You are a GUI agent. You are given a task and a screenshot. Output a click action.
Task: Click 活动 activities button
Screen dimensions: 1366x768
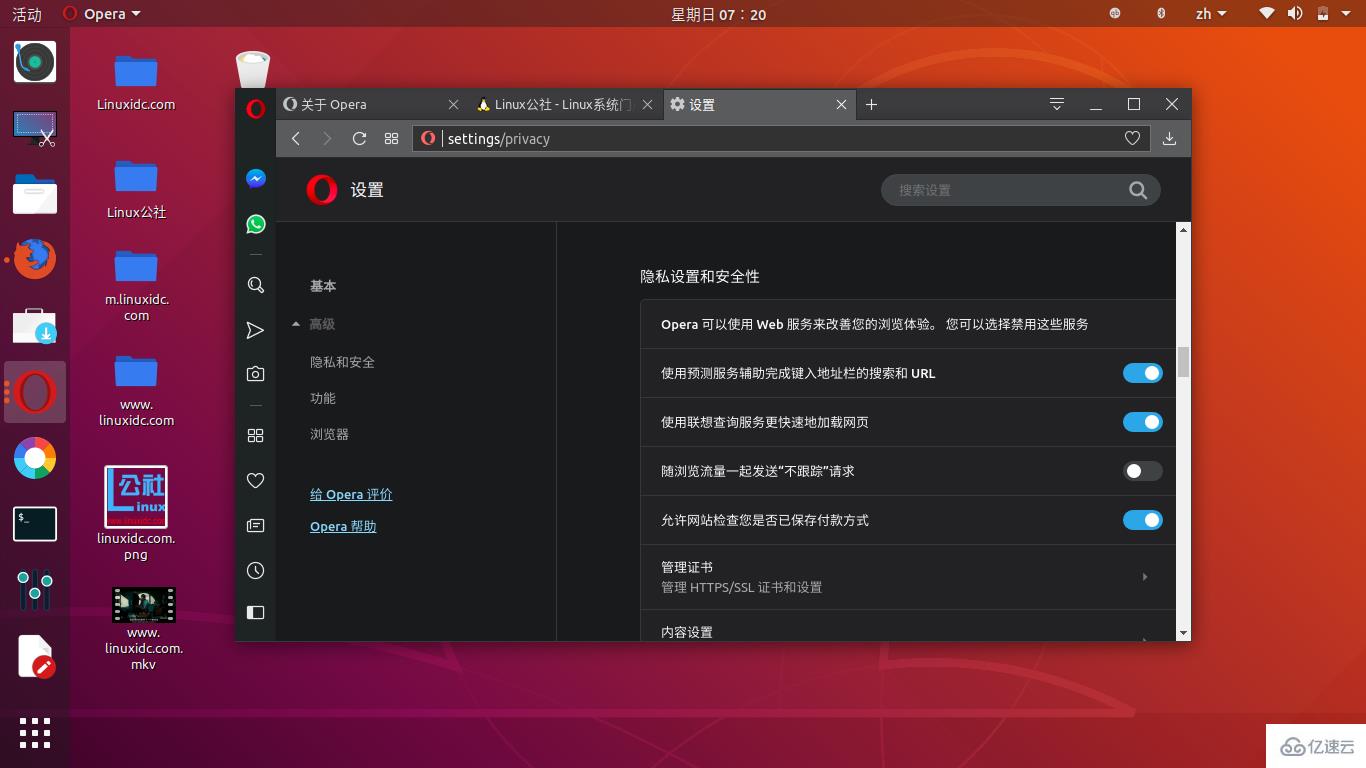pos(27,14)
